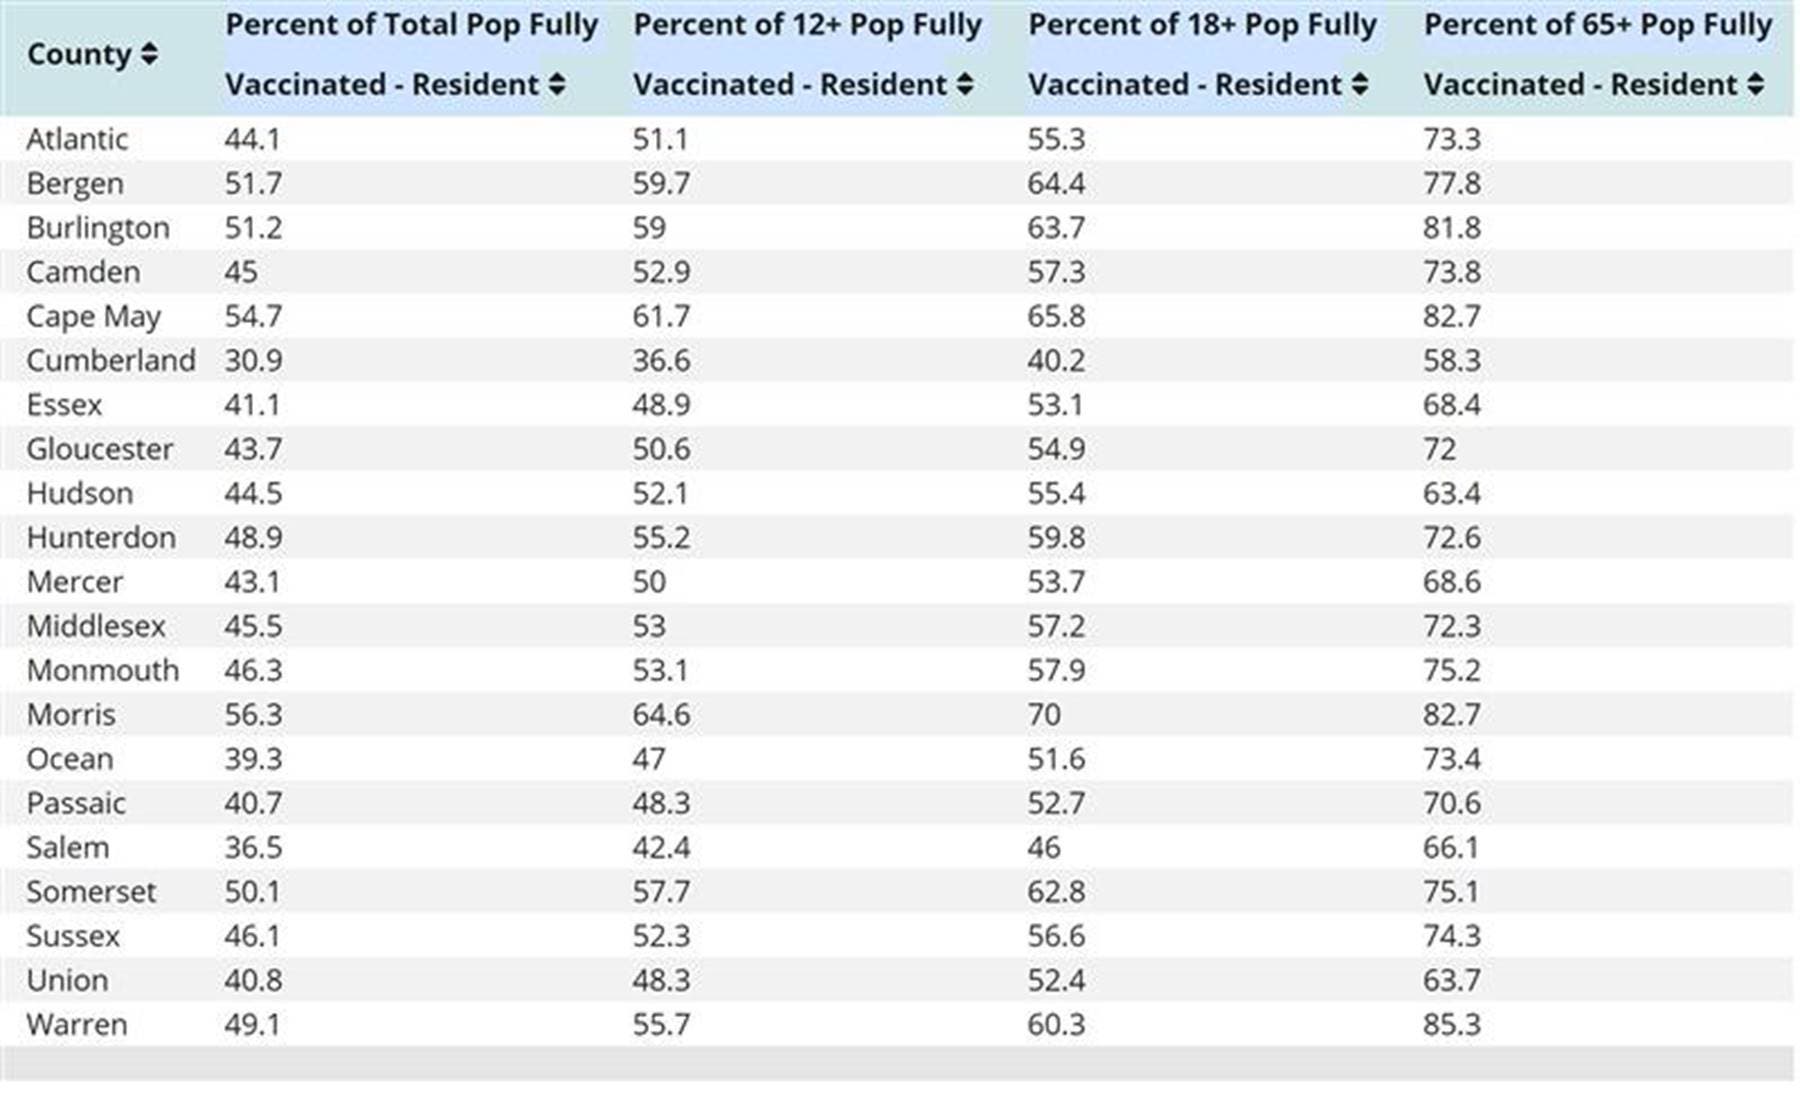1800x1095 pixels.
Task: Select the Atlantic county row
Action: coord(77,139)
